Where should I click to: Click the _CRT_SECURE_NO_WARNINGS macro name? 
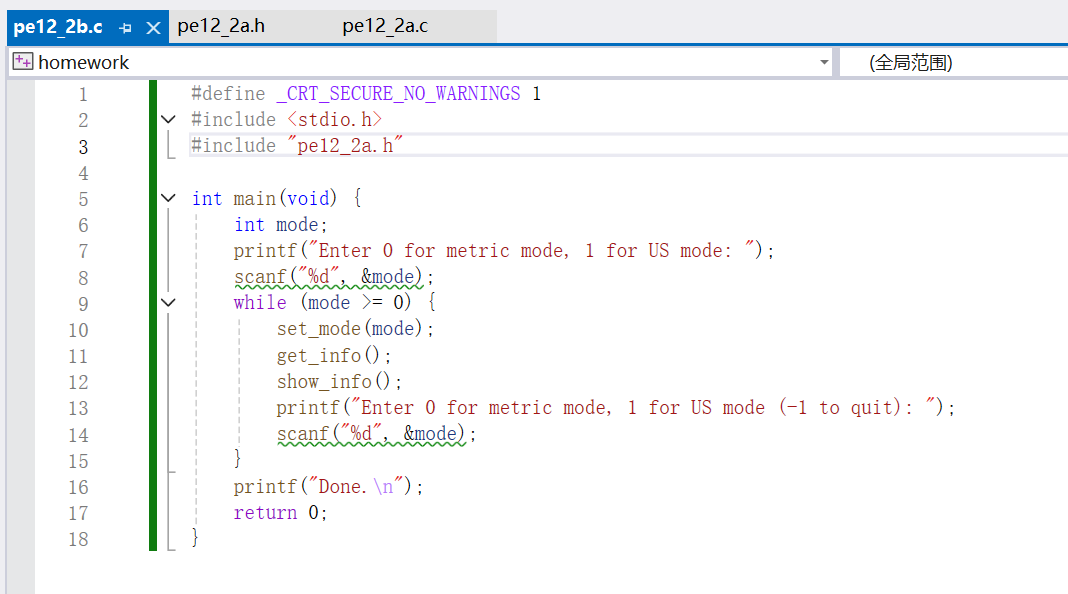coord(398,93)
